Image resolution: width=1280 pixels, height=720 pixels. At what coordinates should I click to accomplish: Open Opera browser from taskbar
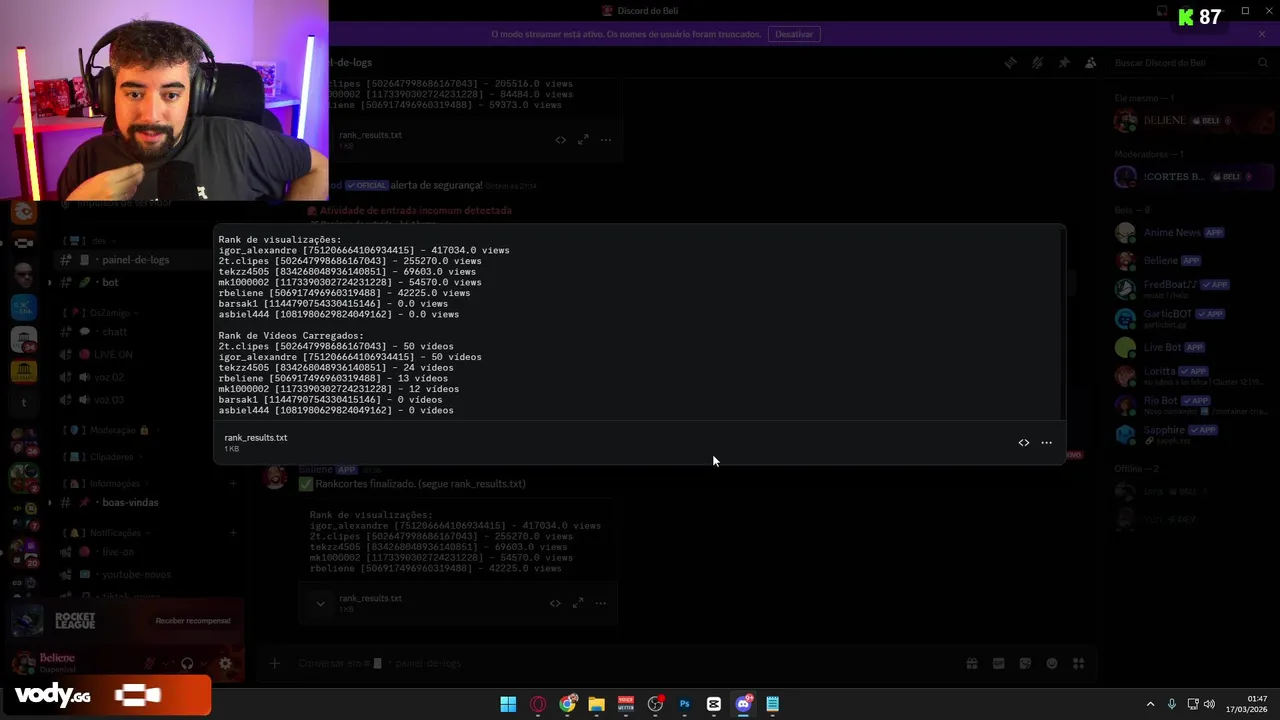pos(538,704)
